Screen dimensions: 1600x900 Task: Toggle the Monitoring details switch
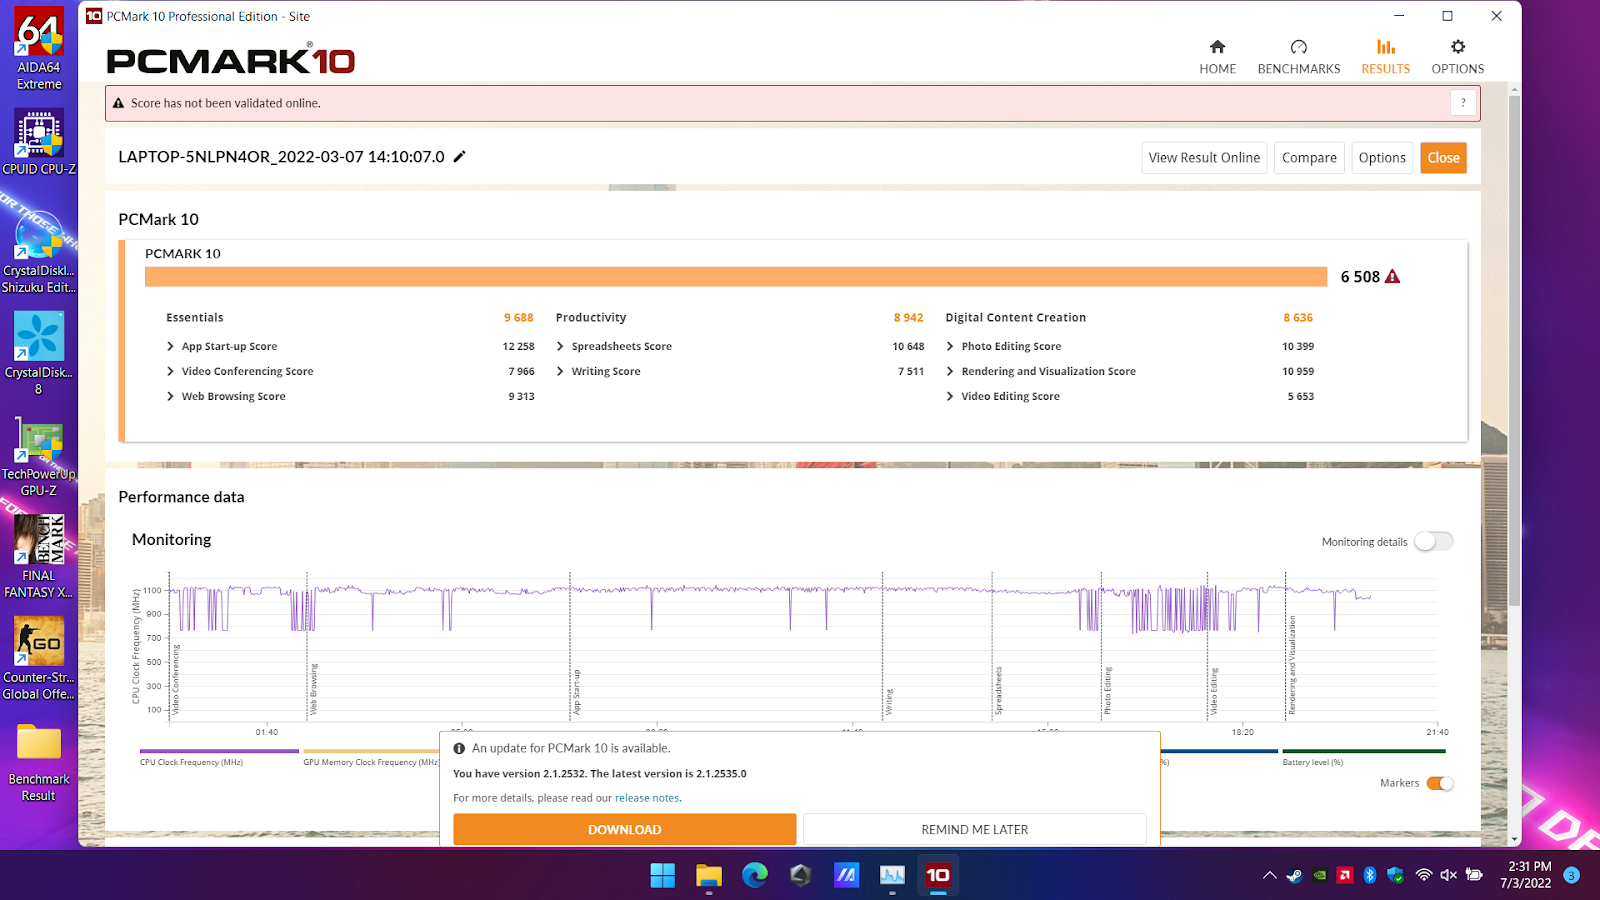click(1433, 541)
